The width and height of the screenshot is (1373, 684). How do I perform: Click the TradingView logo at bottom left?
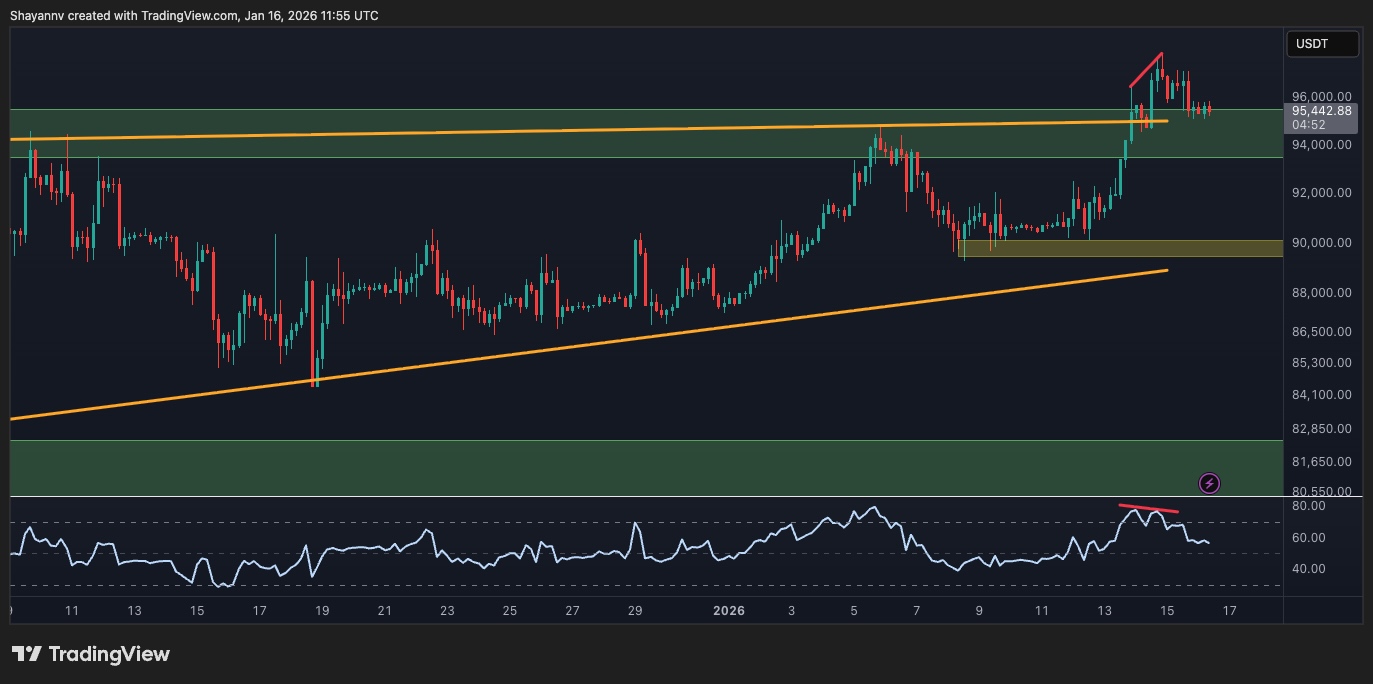(91, 654)
